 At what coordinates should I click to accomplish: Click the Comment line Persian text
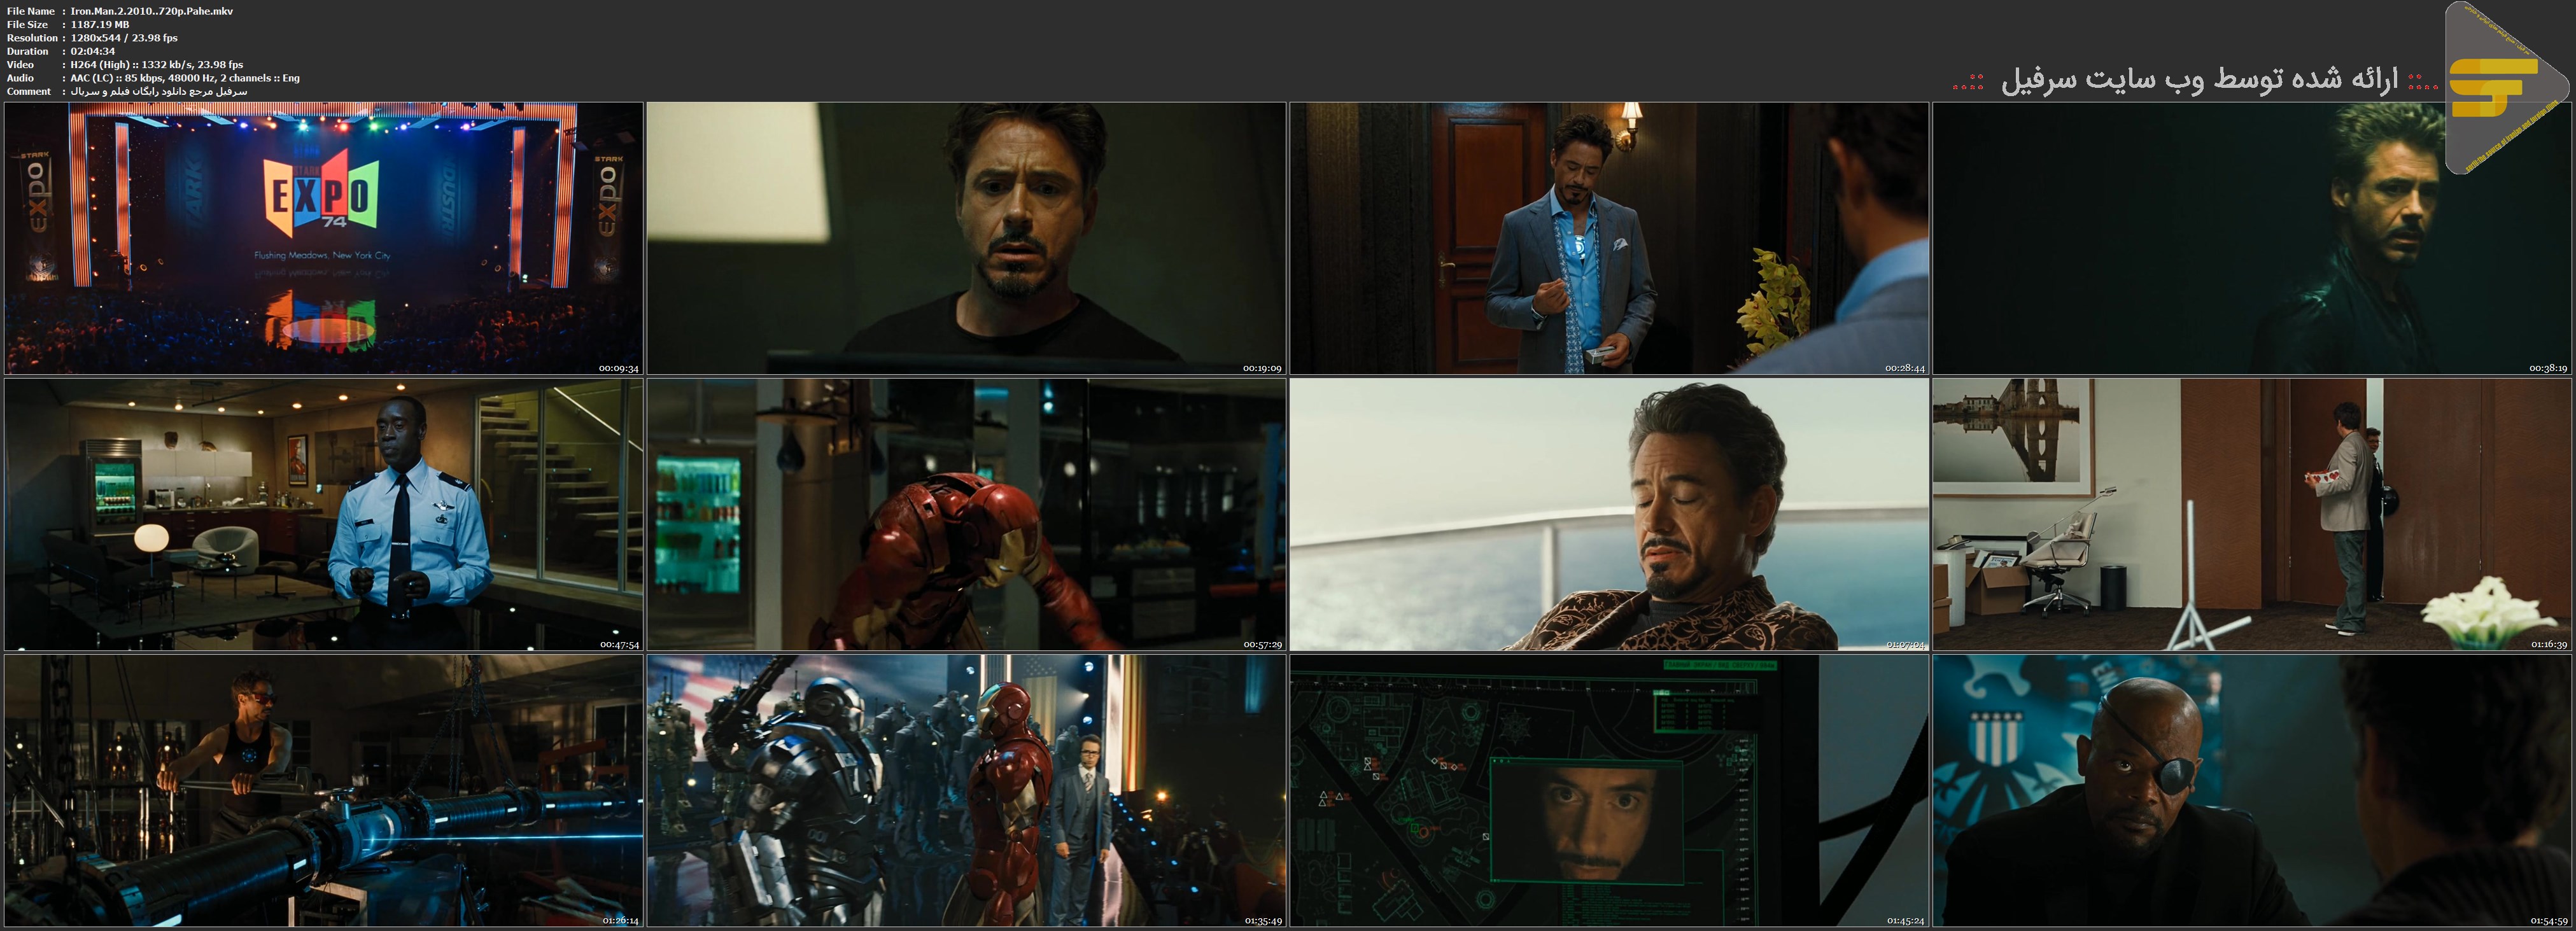point(158,91)
